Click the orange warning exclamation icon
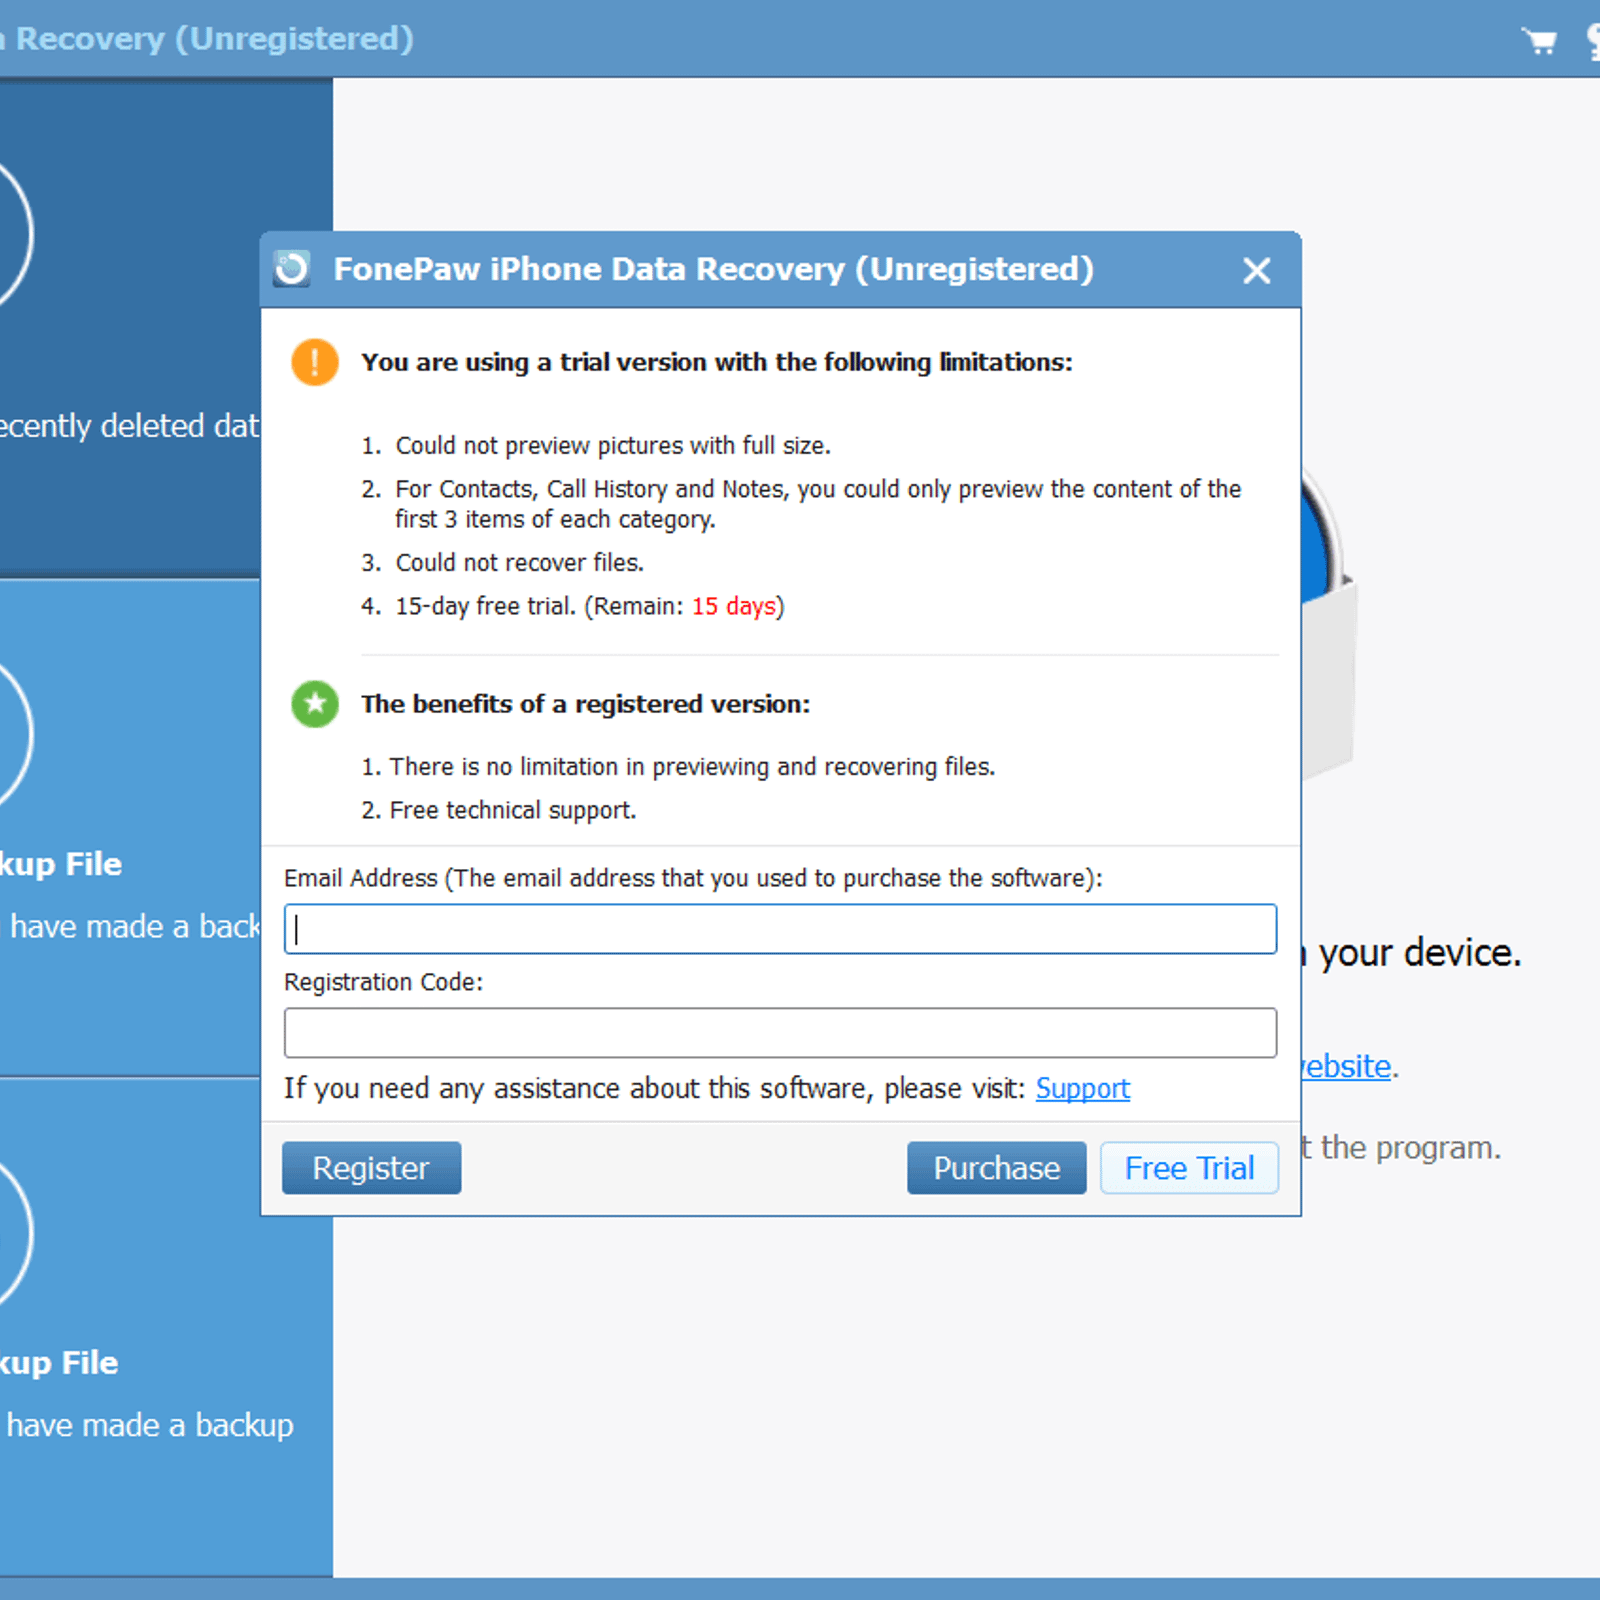1600x1600 pixels. pyautogui.click(x=315, y=362)
